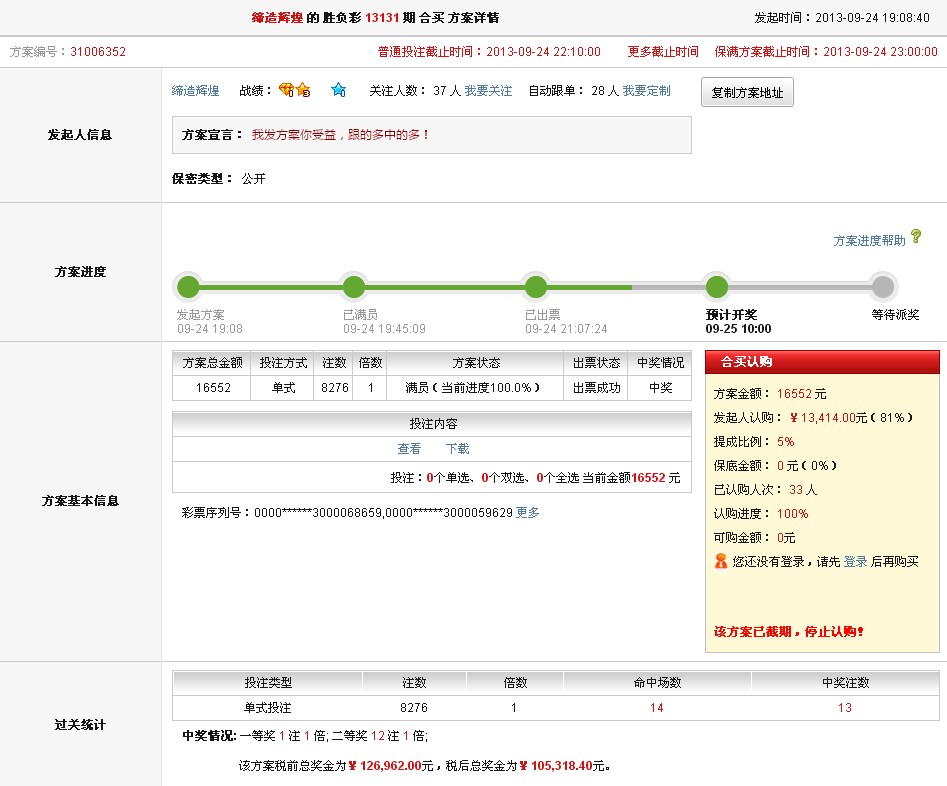Follow the initiator via 我要关注
The height and width of the screenshot is (786, 947).
[488, 91]
